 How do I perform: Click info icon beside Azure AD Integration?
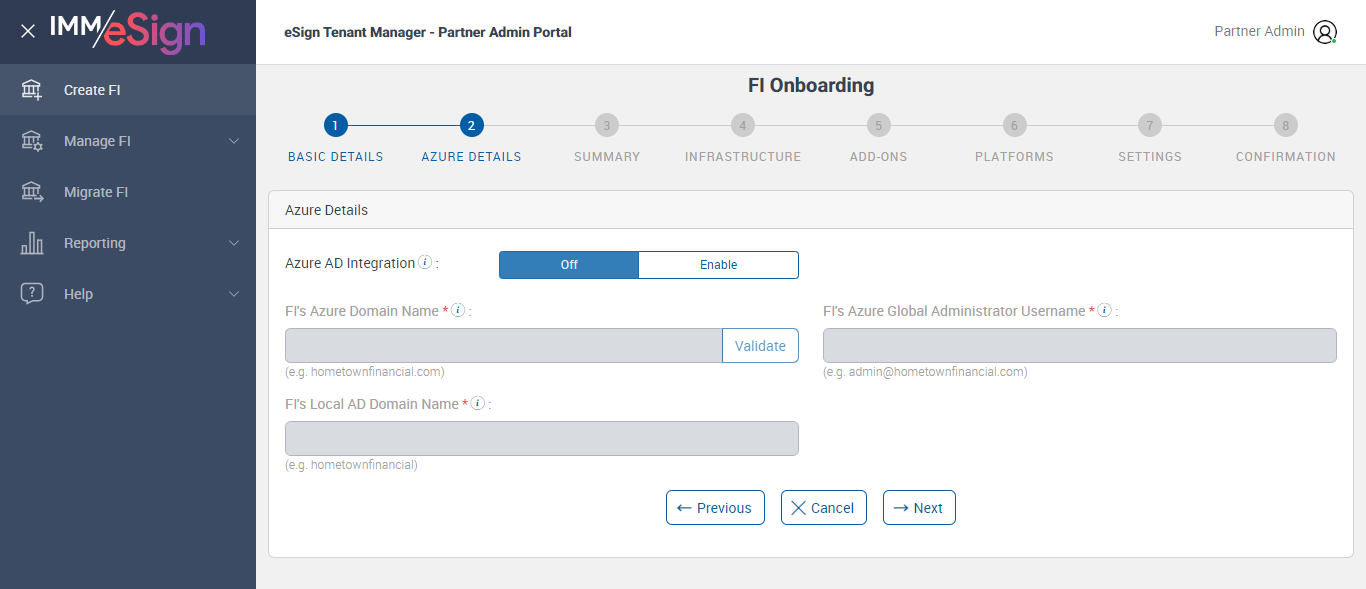[x=425, y=263]
